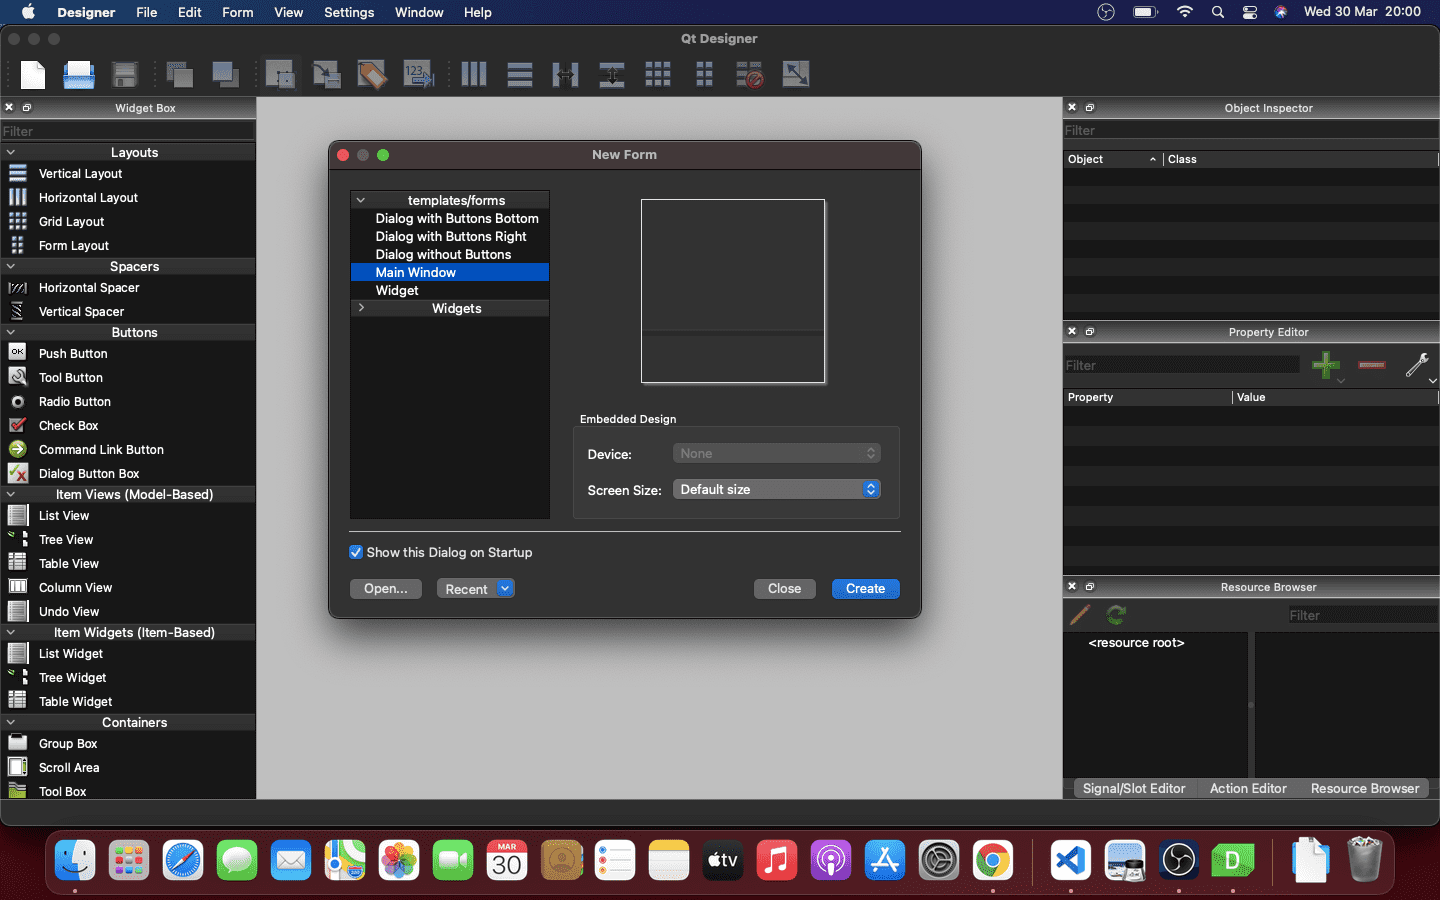The width and height of the screenshot is (1440, 900).
Task: Click the Send to Back toolbar icon
Action: tap(180, 75)
